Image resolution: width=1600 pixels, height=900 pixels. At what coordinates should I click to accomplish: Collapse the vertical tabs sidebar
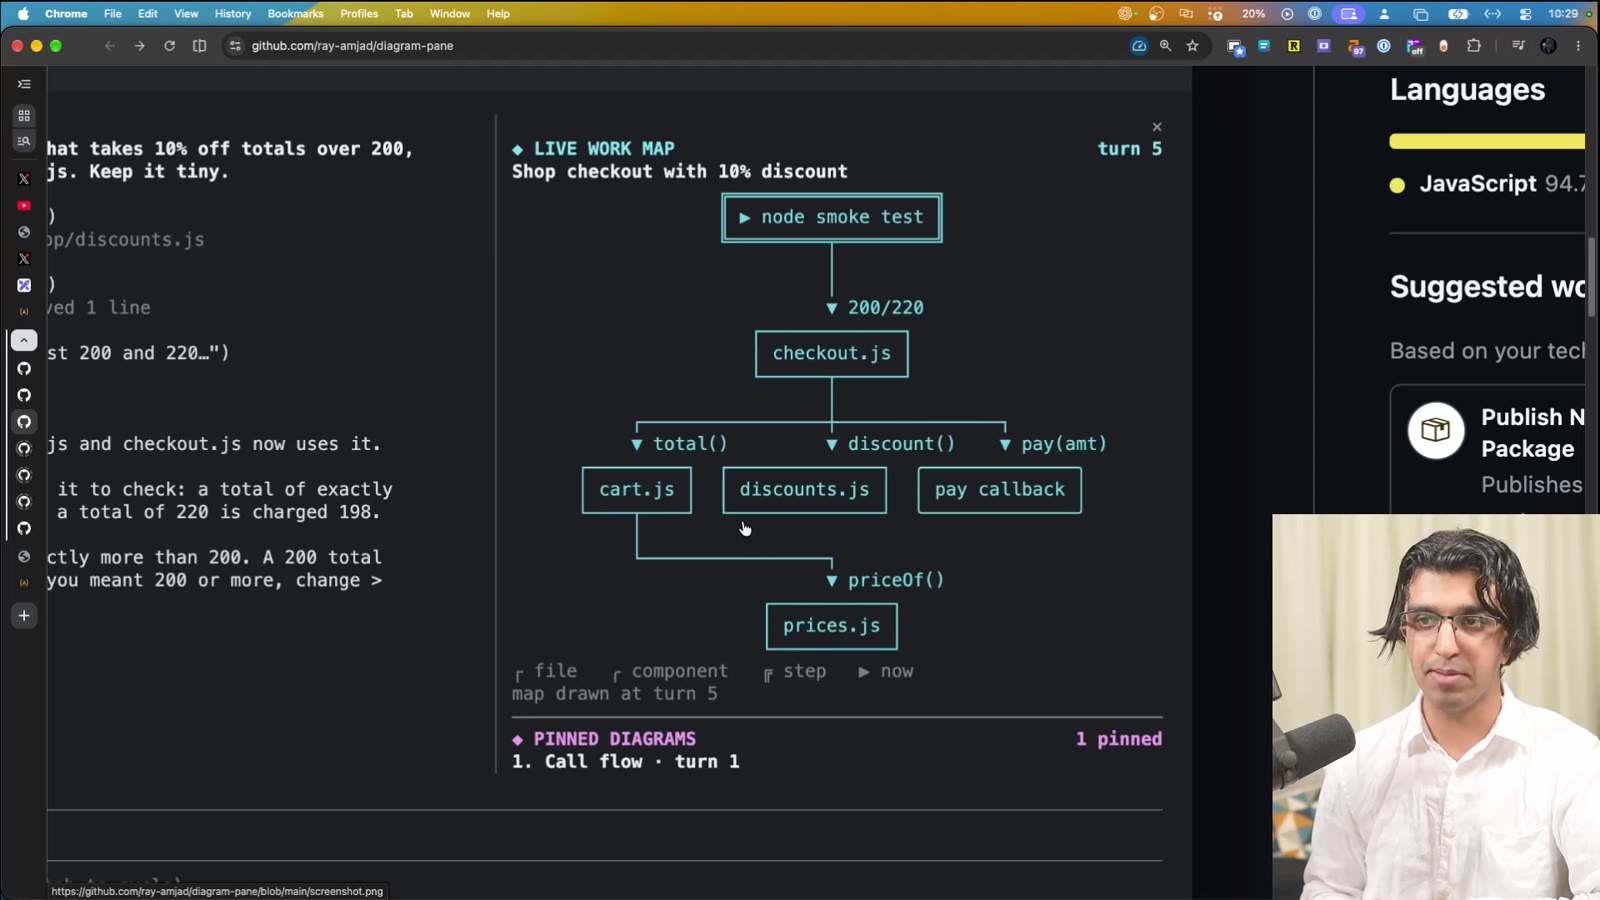tap(24, 84)
